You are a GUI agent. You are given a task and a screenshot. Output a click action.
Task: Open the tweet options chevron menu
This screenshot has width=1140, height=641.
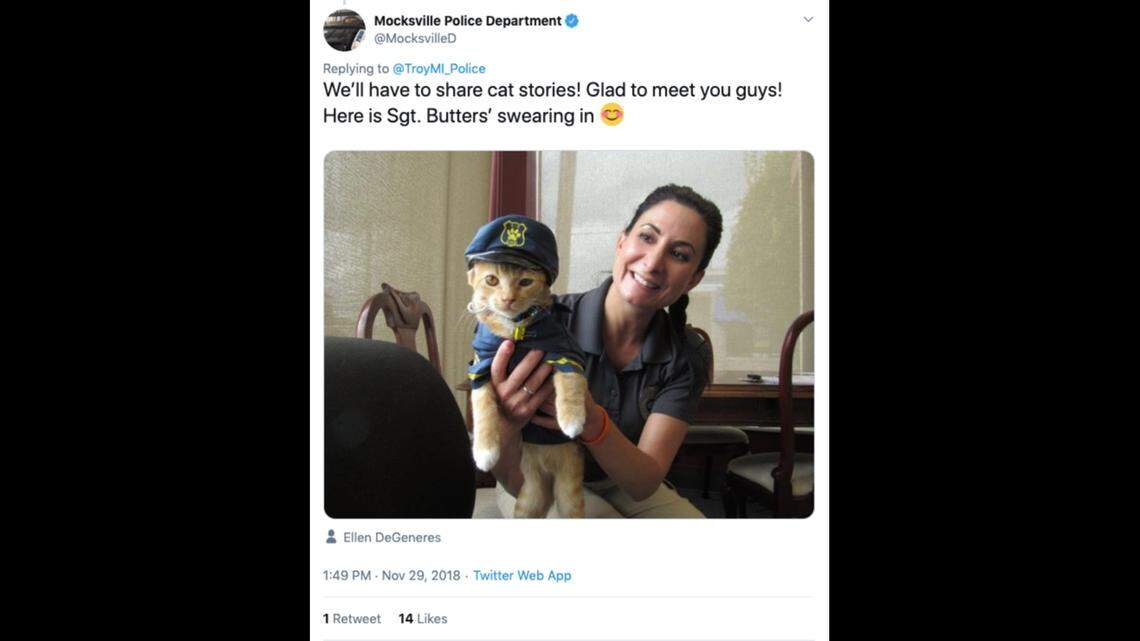click(x=808, y=20)
